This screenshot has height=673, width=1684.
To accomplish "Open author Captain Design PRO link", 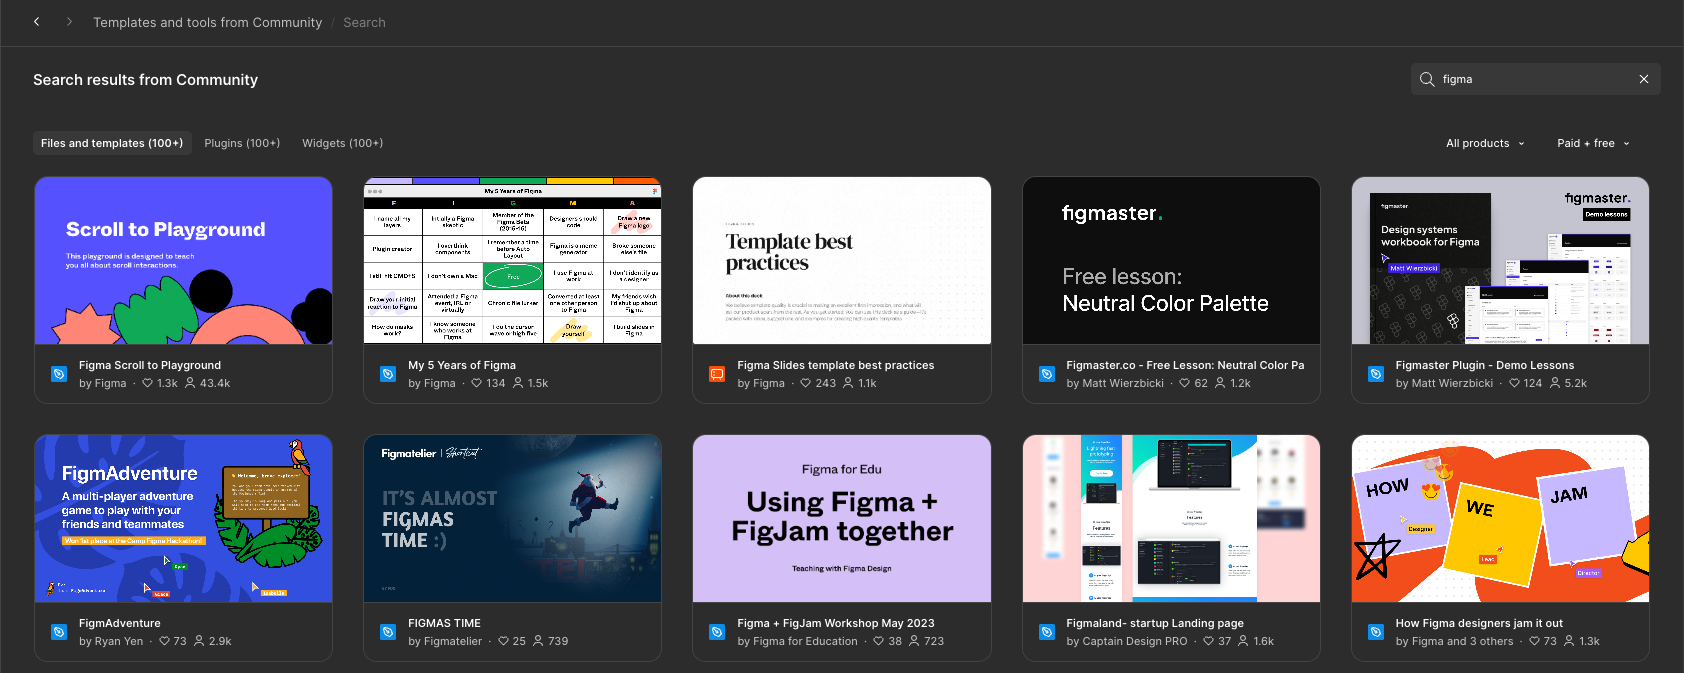I will (x=1127, y=641).
